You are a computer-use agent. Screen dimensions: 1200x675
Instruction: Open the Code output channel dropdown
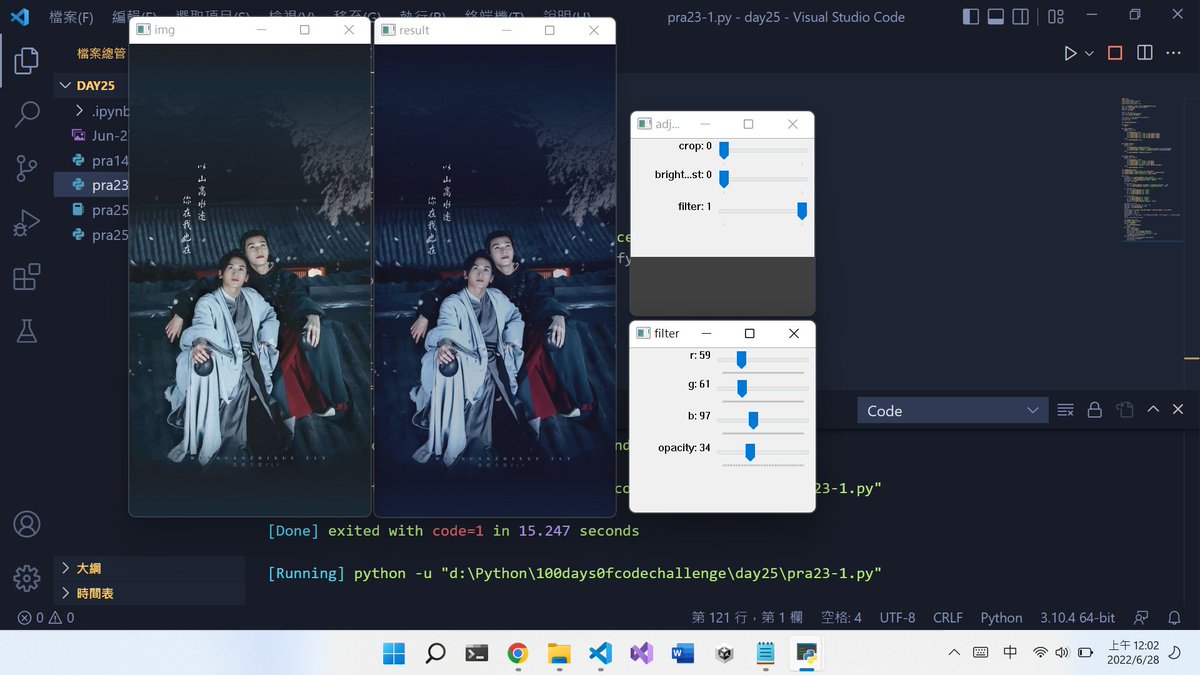(x=950, y=409)
